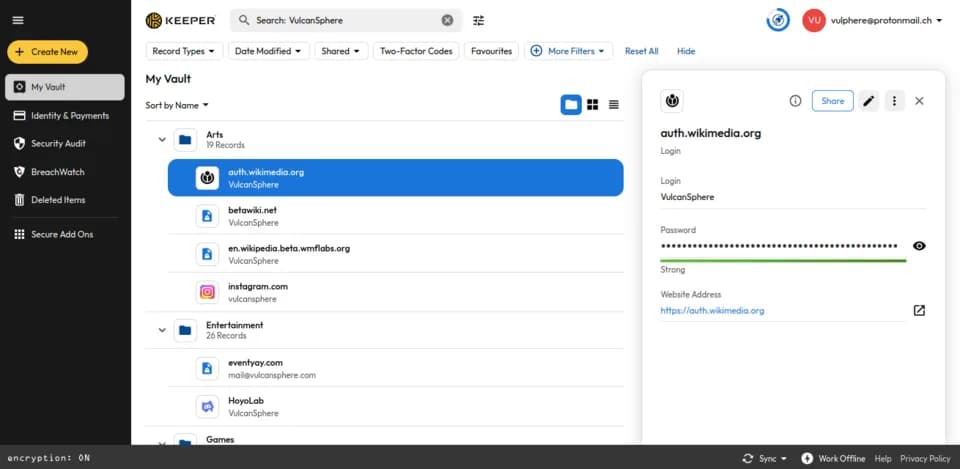Image resolution: width=960 pixels, height=469 pixels.
Task: Click the Share button
Action: tap(833, 101)
